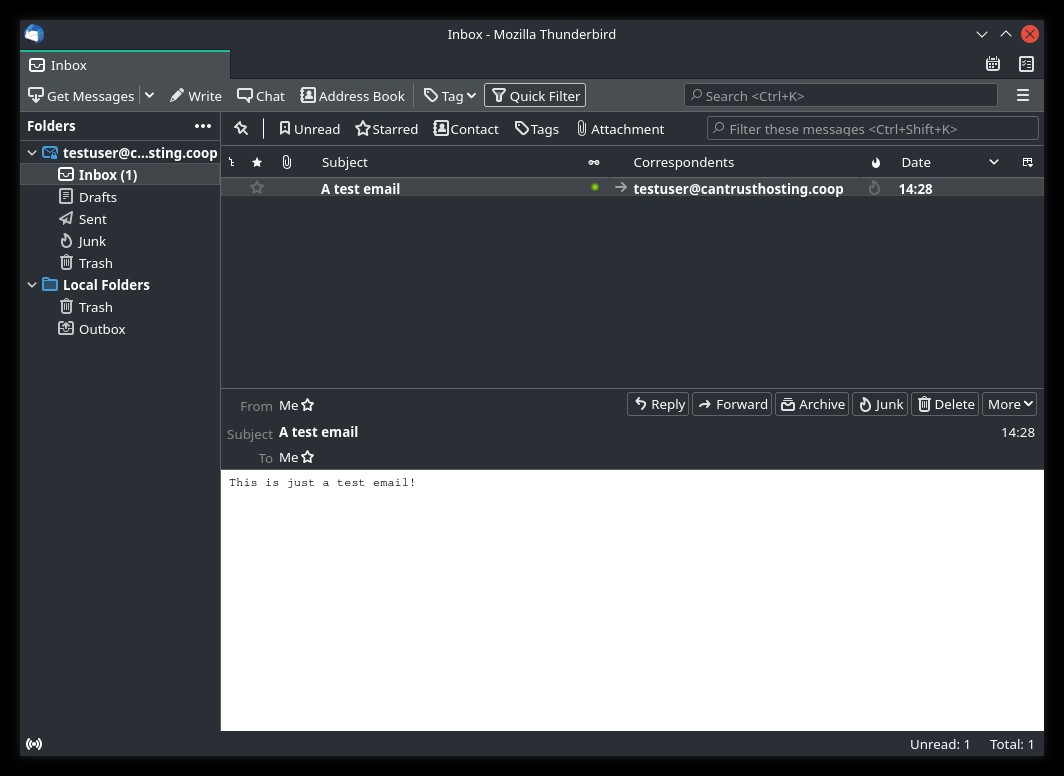Click star next to From Me
Image resolution: width=1064 pixels, height=776 pixels.
(x=307, y=405)
